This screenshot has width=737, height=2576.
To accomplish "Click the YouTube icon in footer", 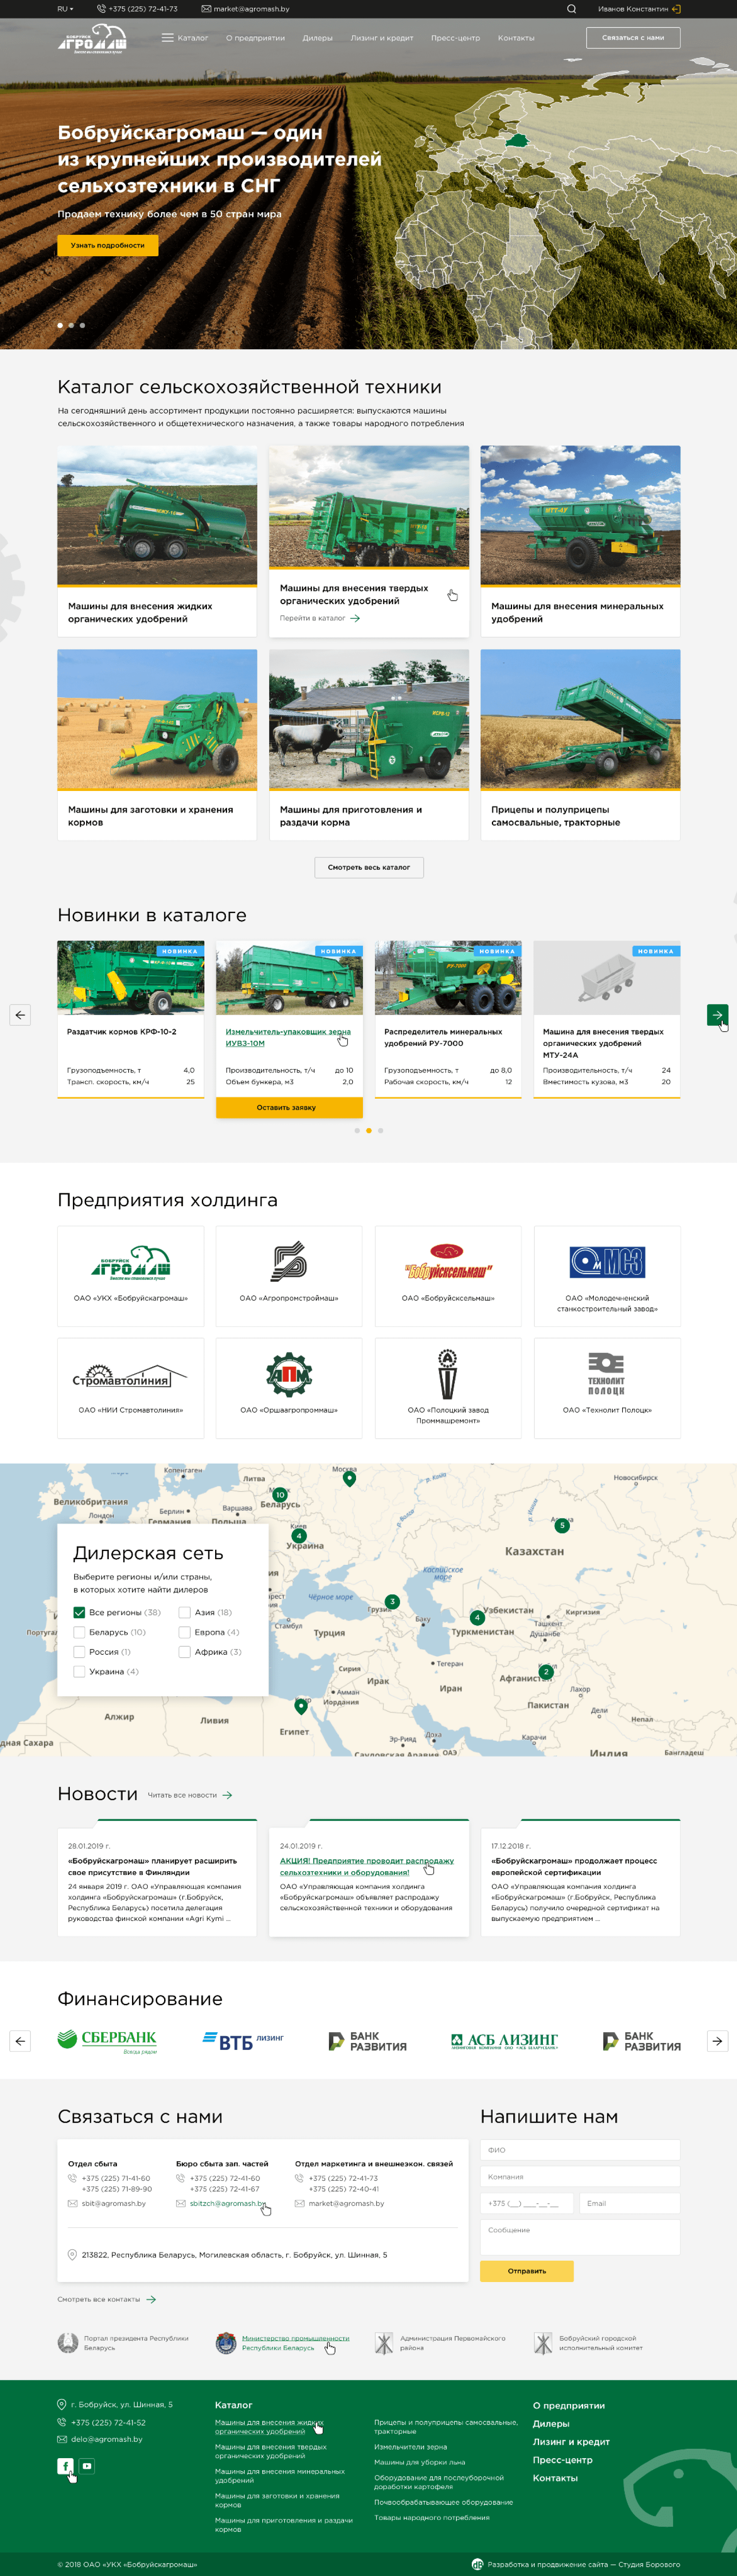I will pos(87,2466).
